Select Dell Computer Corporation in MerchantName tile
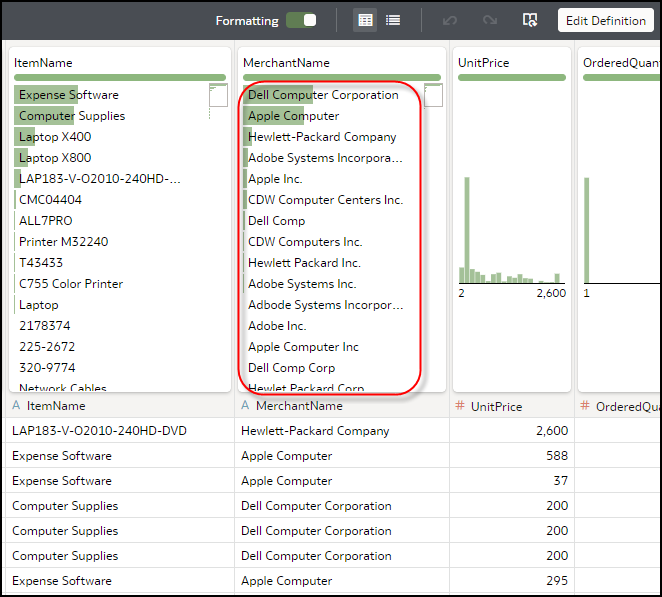Screen dimensions: 662x597 [x=323, y=95]
